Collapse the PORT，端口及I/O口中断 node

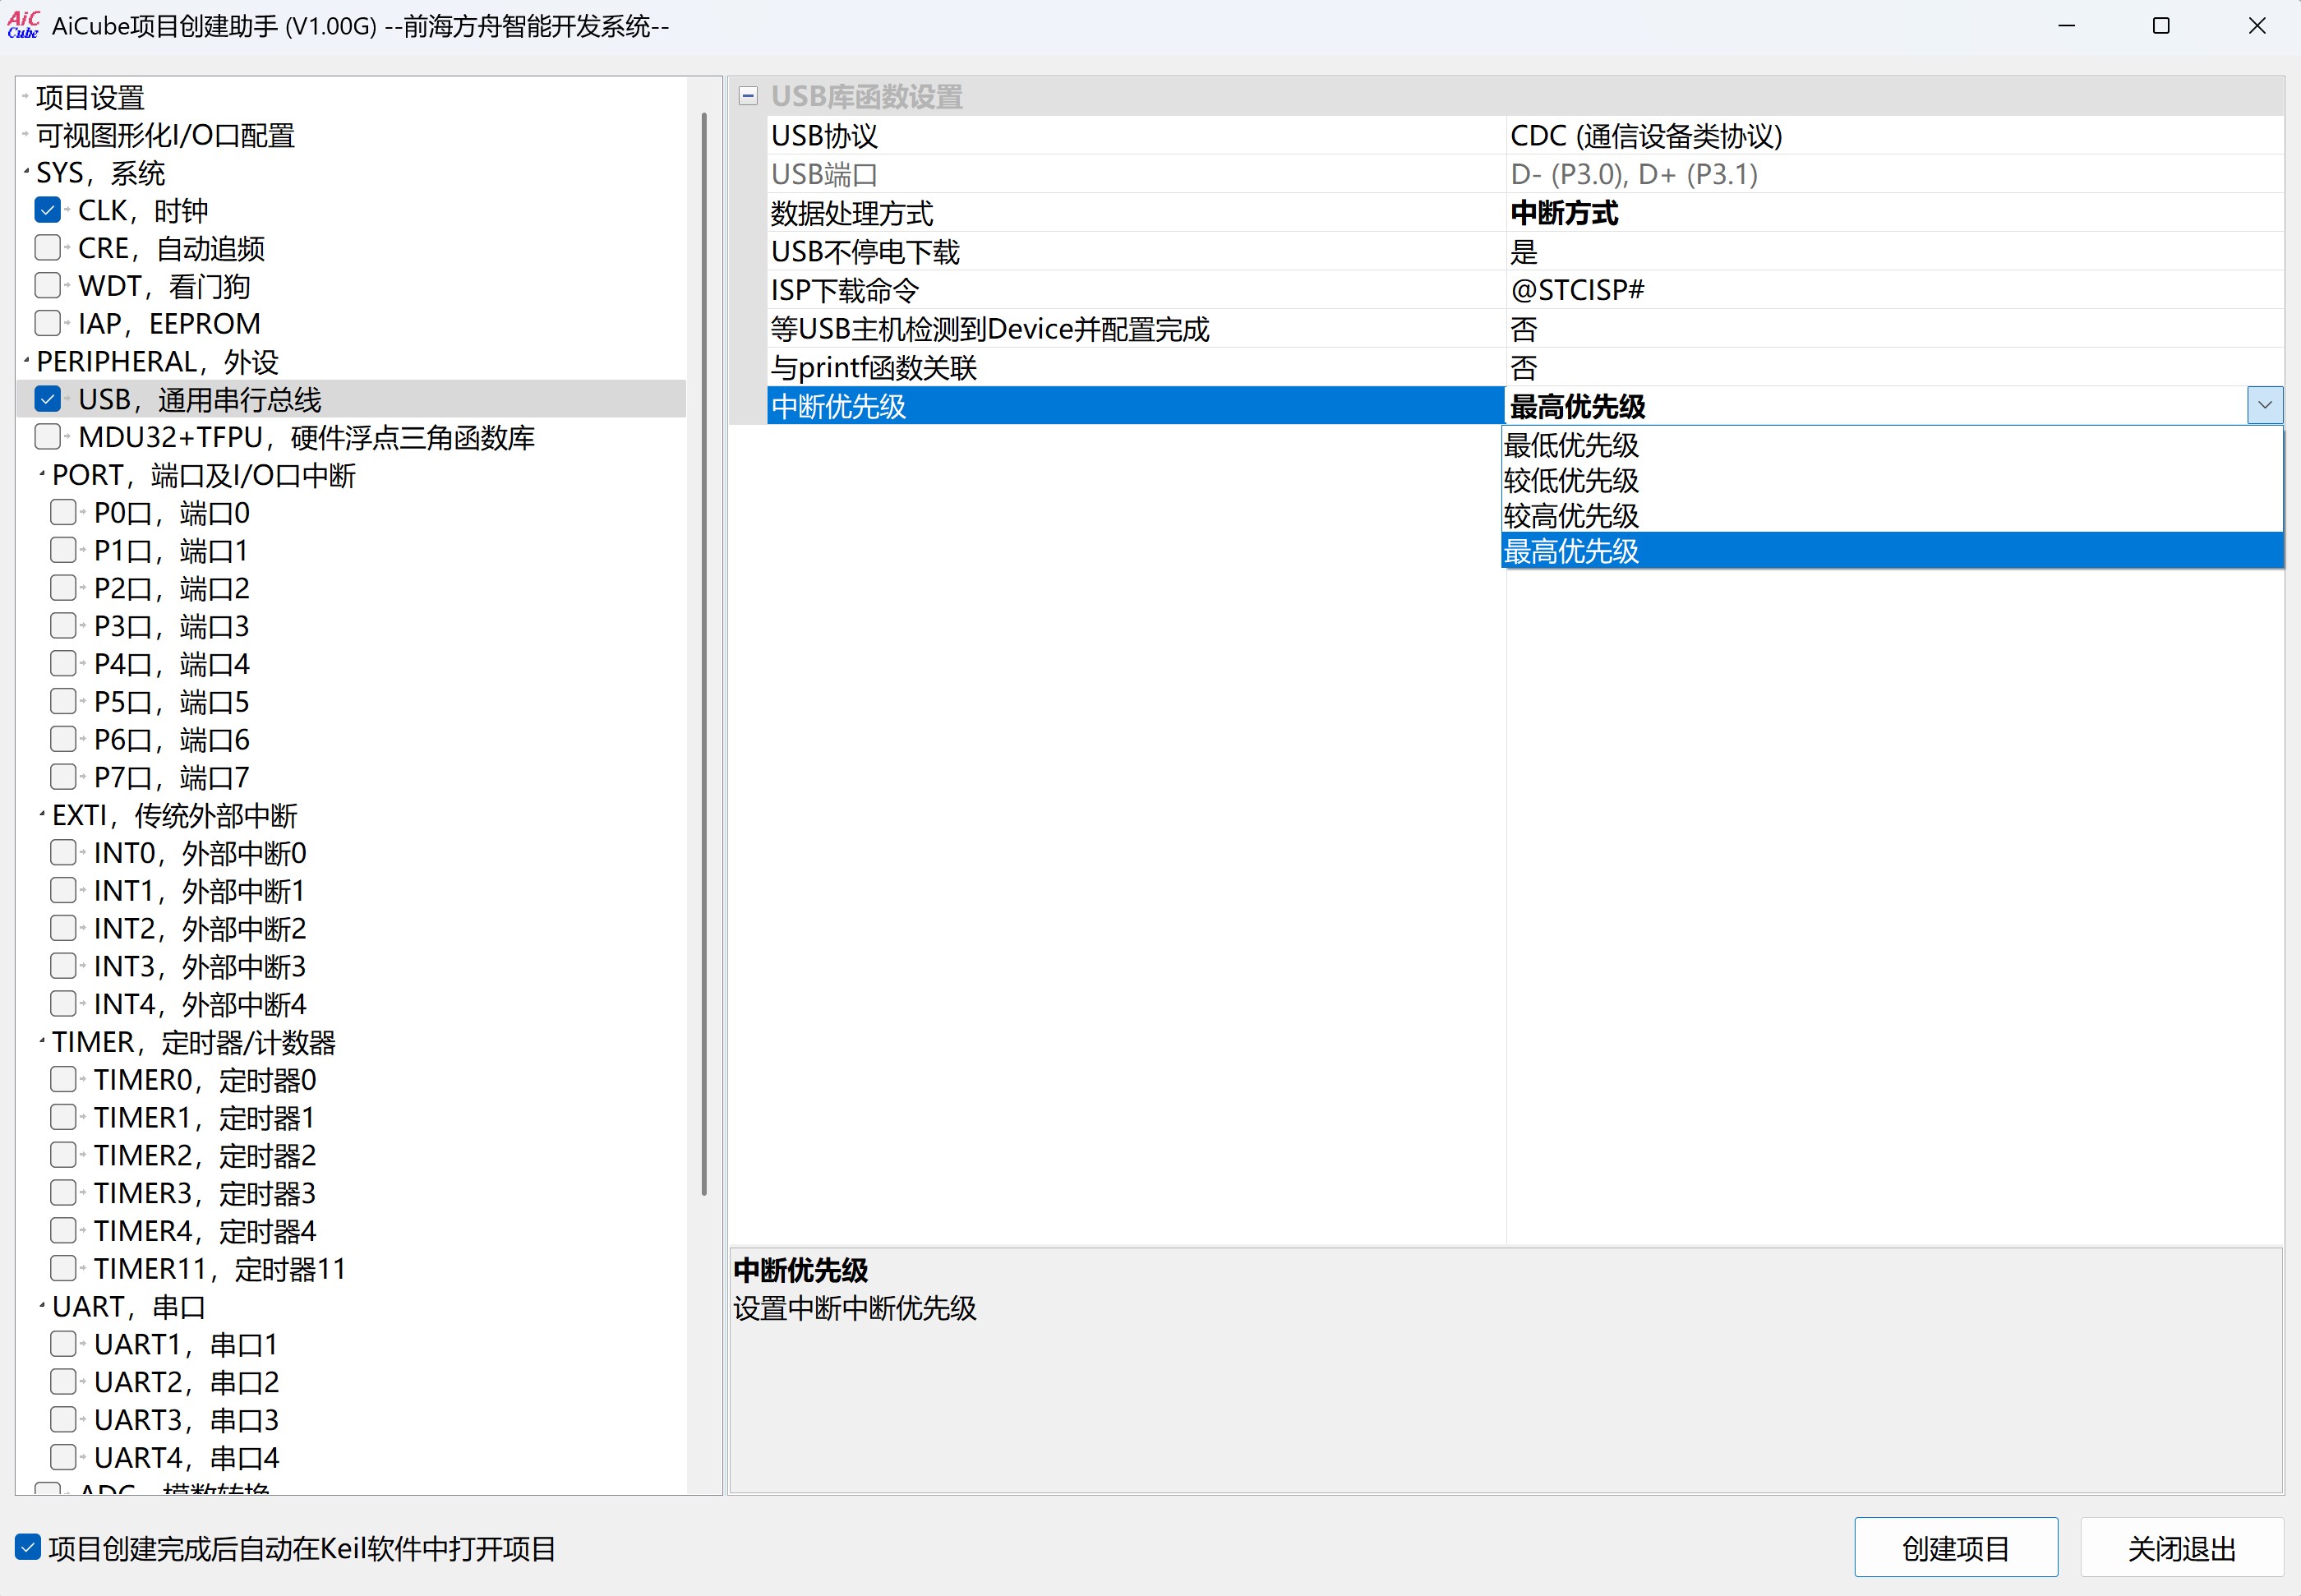tap(42, 473)
